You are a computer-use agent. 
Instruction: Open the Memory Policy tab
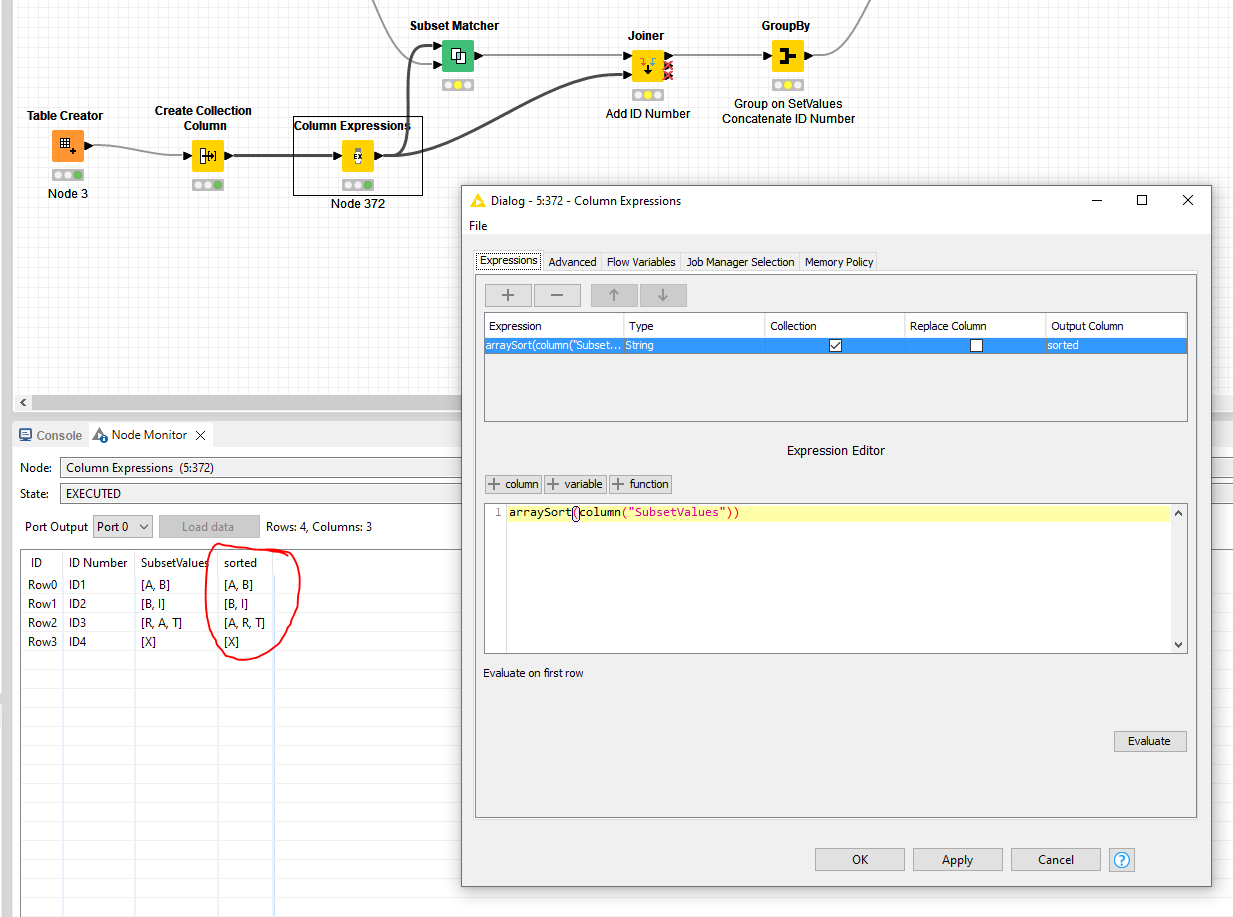point(839,262)
